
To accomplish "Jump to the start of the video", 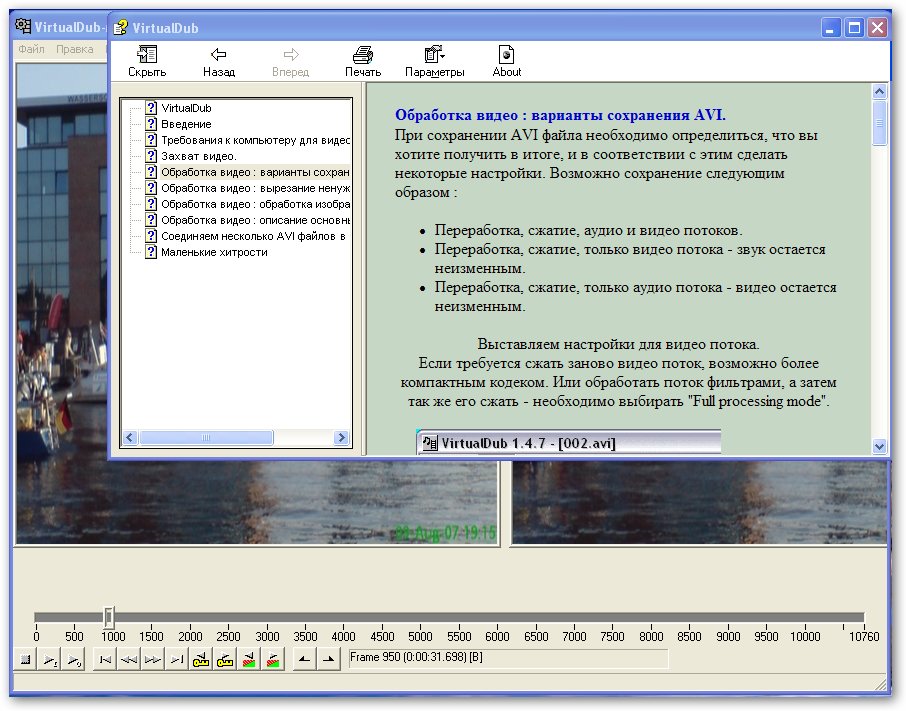I will click(x=104, y=660).
